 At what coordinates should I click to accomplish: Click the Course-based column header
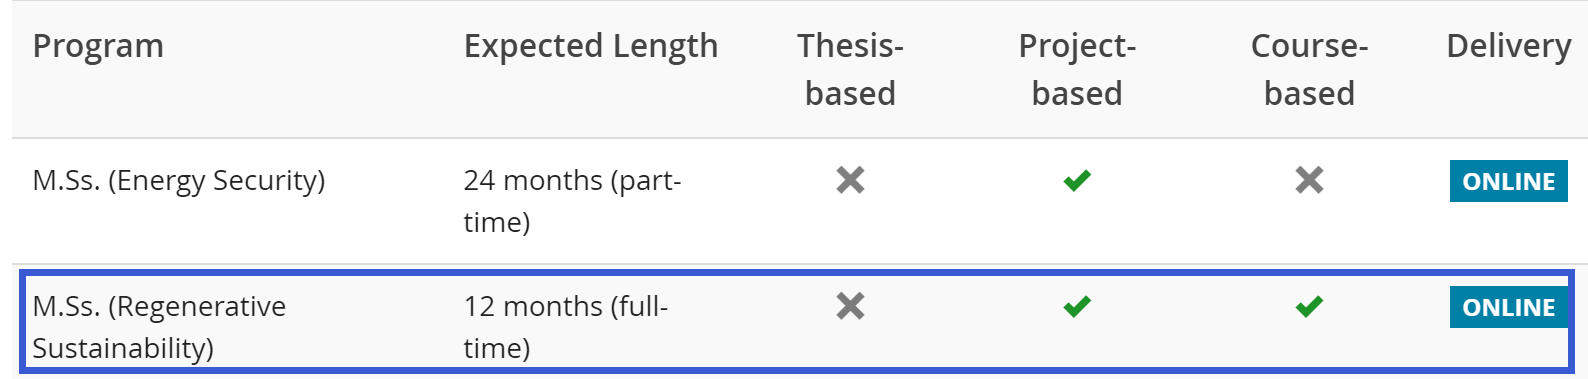[1309, 69]
